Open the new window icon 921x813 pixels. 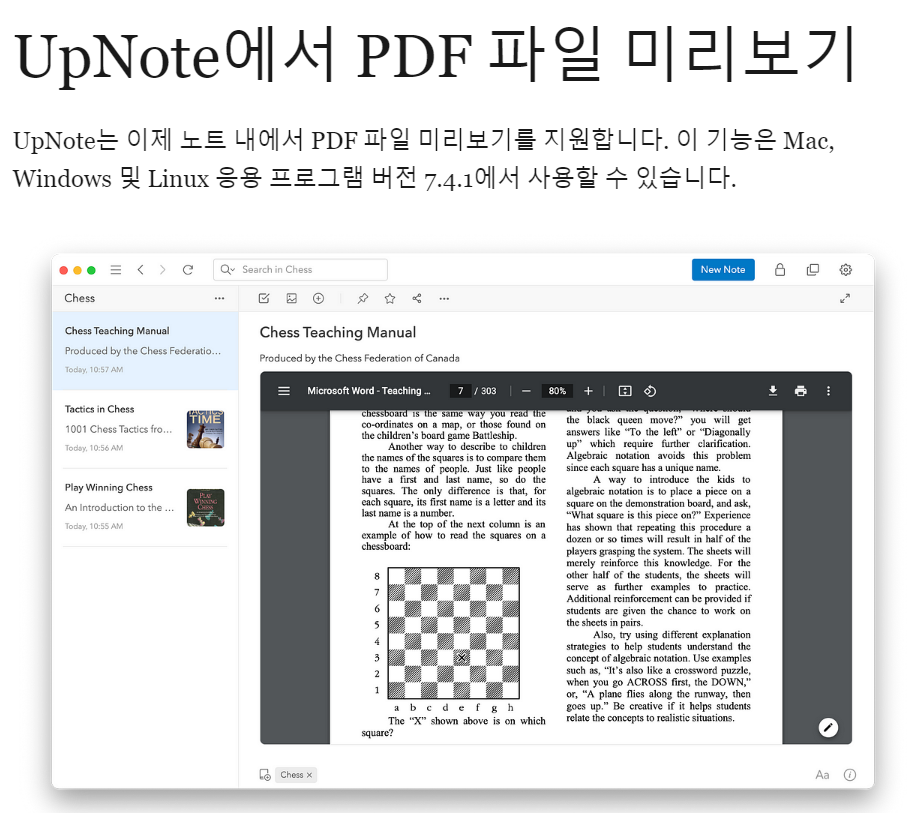click(x=812, y=270)
